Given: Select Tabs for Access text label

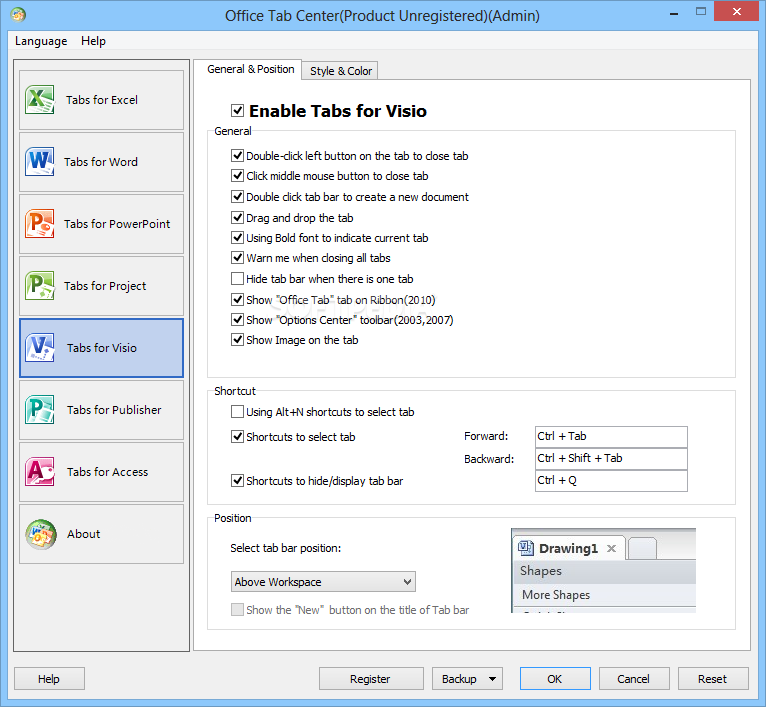Looking at the screenshot, I should pos(107,472).
